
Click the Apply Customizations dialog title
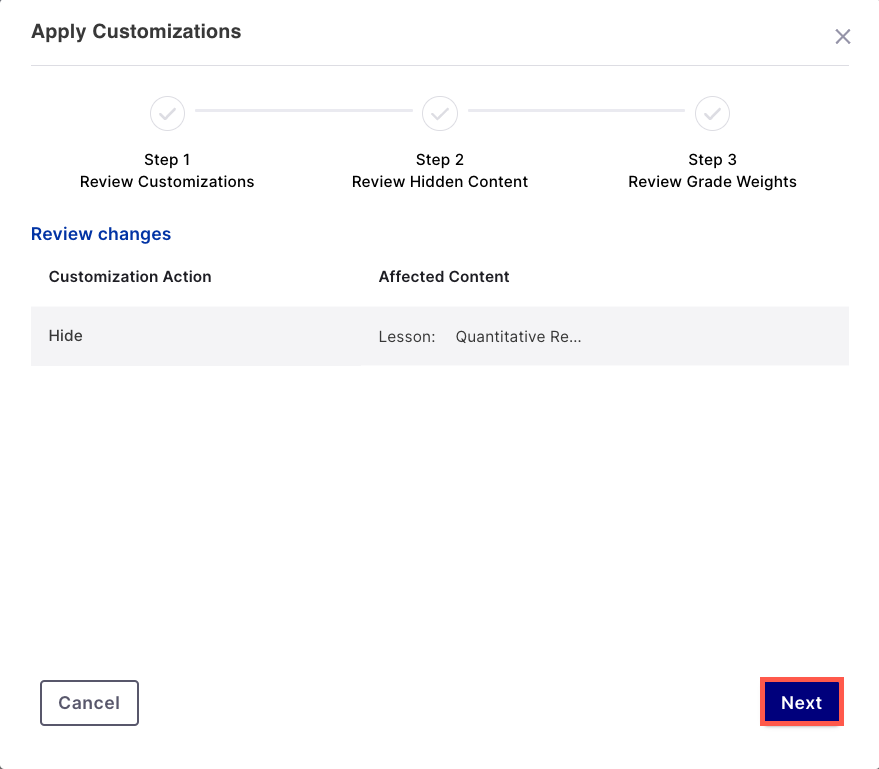pyautogui.click(x=136, y=31)
